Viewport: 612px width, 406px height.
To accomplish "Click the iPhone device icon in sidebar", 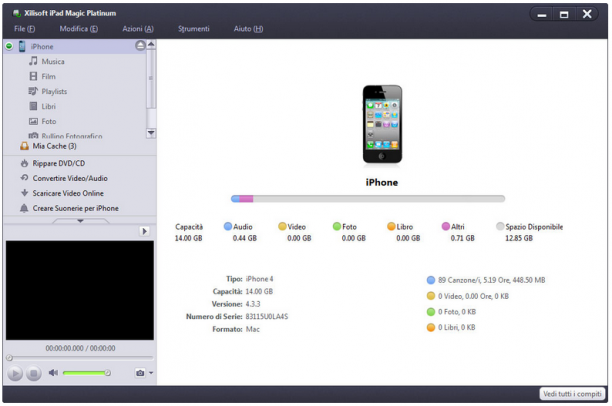I will tap(22, 46).
